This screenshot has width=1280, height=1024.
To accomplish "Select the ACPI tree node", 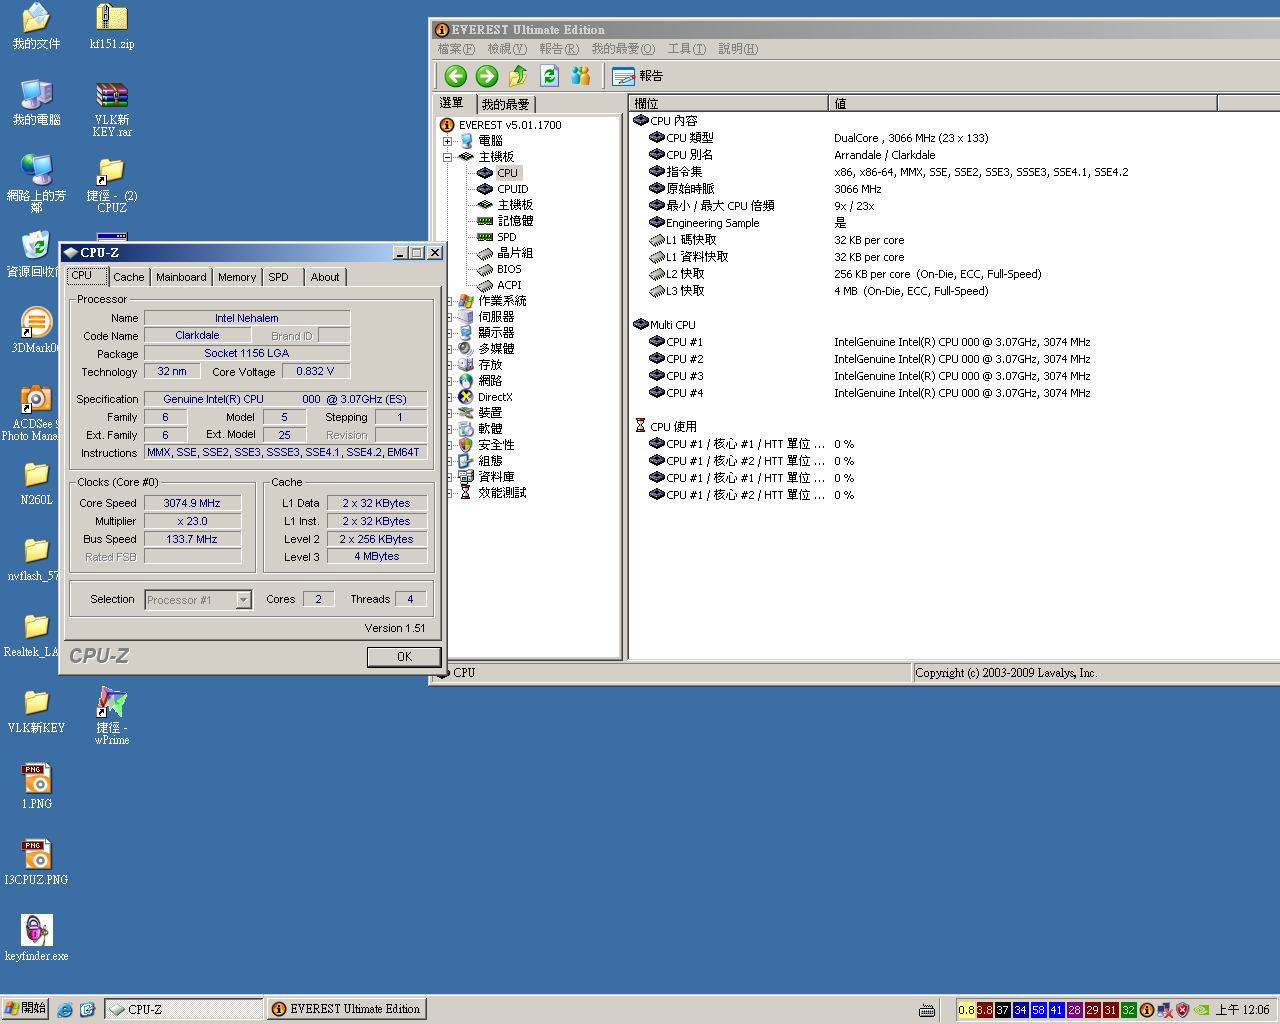I will pyautogui.click(x=509, y=285).
